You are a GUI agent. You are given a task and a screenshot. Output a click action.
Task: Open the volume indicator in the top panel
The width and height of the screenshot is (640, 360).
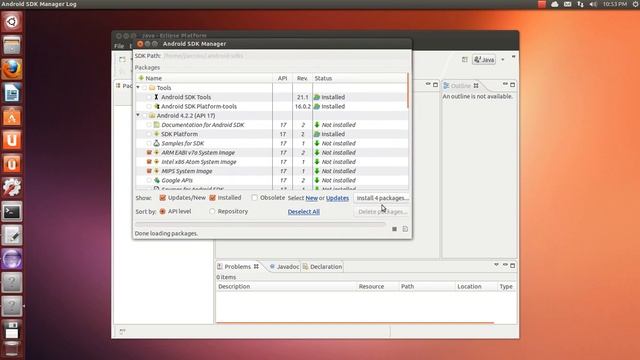point(593,4)
